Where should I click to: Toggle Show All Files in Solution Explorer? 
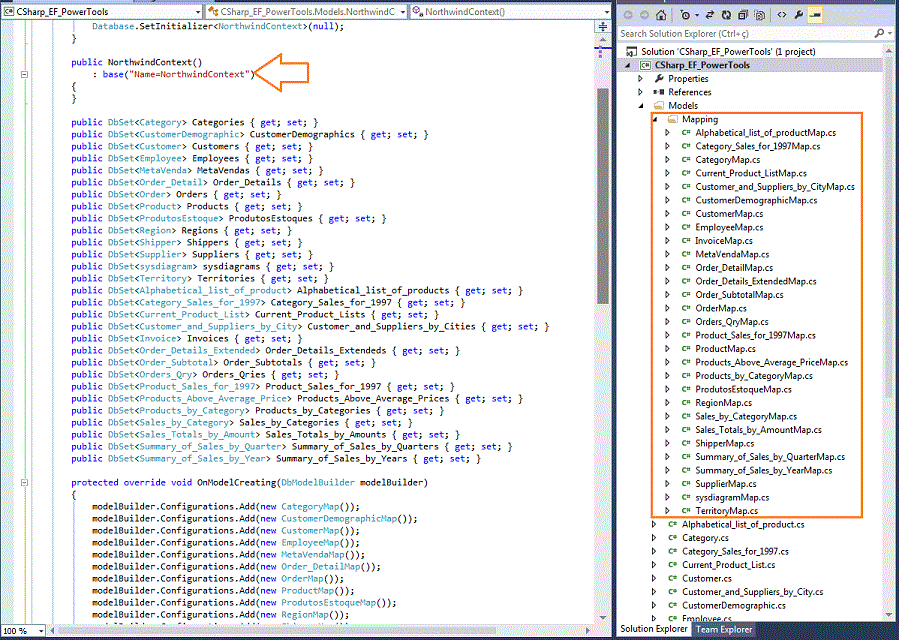point(760,15)
